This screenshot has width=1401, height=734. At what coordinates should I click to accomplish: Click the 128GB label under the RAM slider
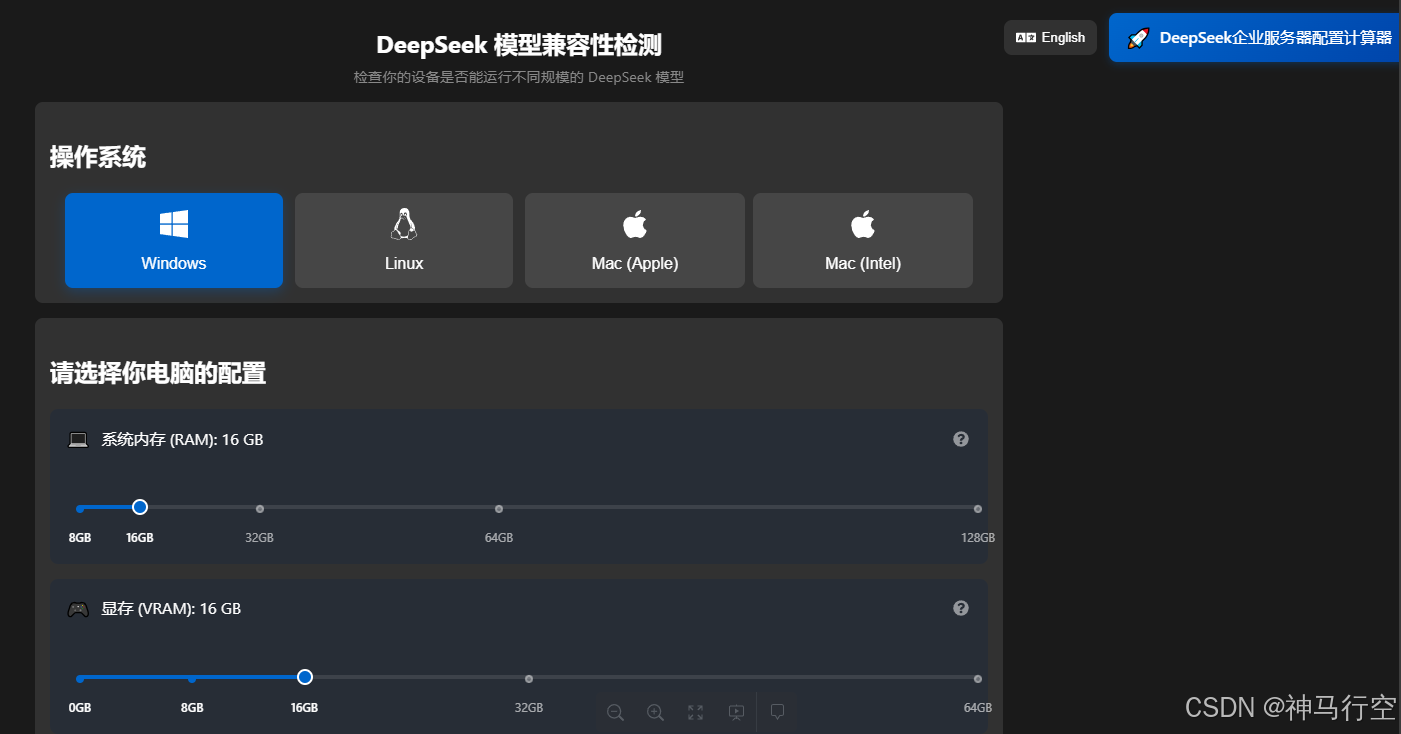coord(978,538)
